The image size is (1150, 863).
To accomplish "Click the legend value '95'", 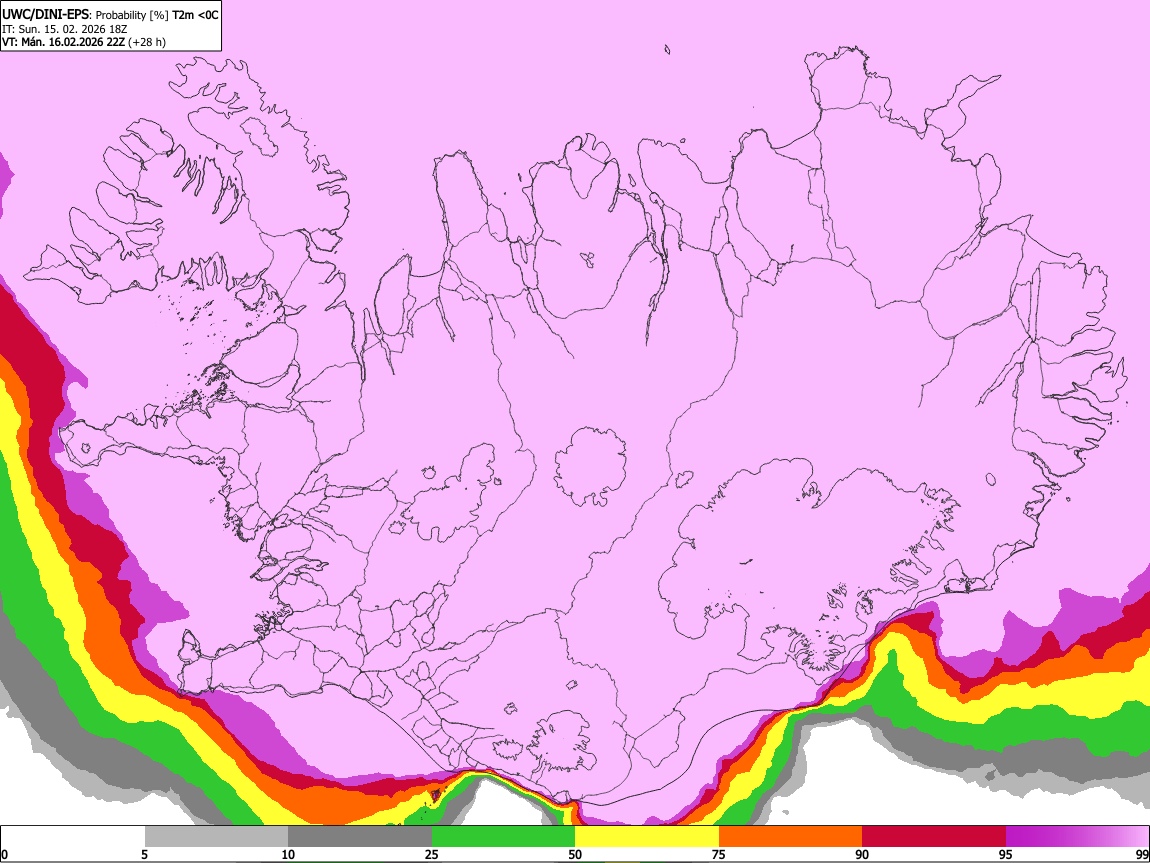I will click(x=1006, y=854).
